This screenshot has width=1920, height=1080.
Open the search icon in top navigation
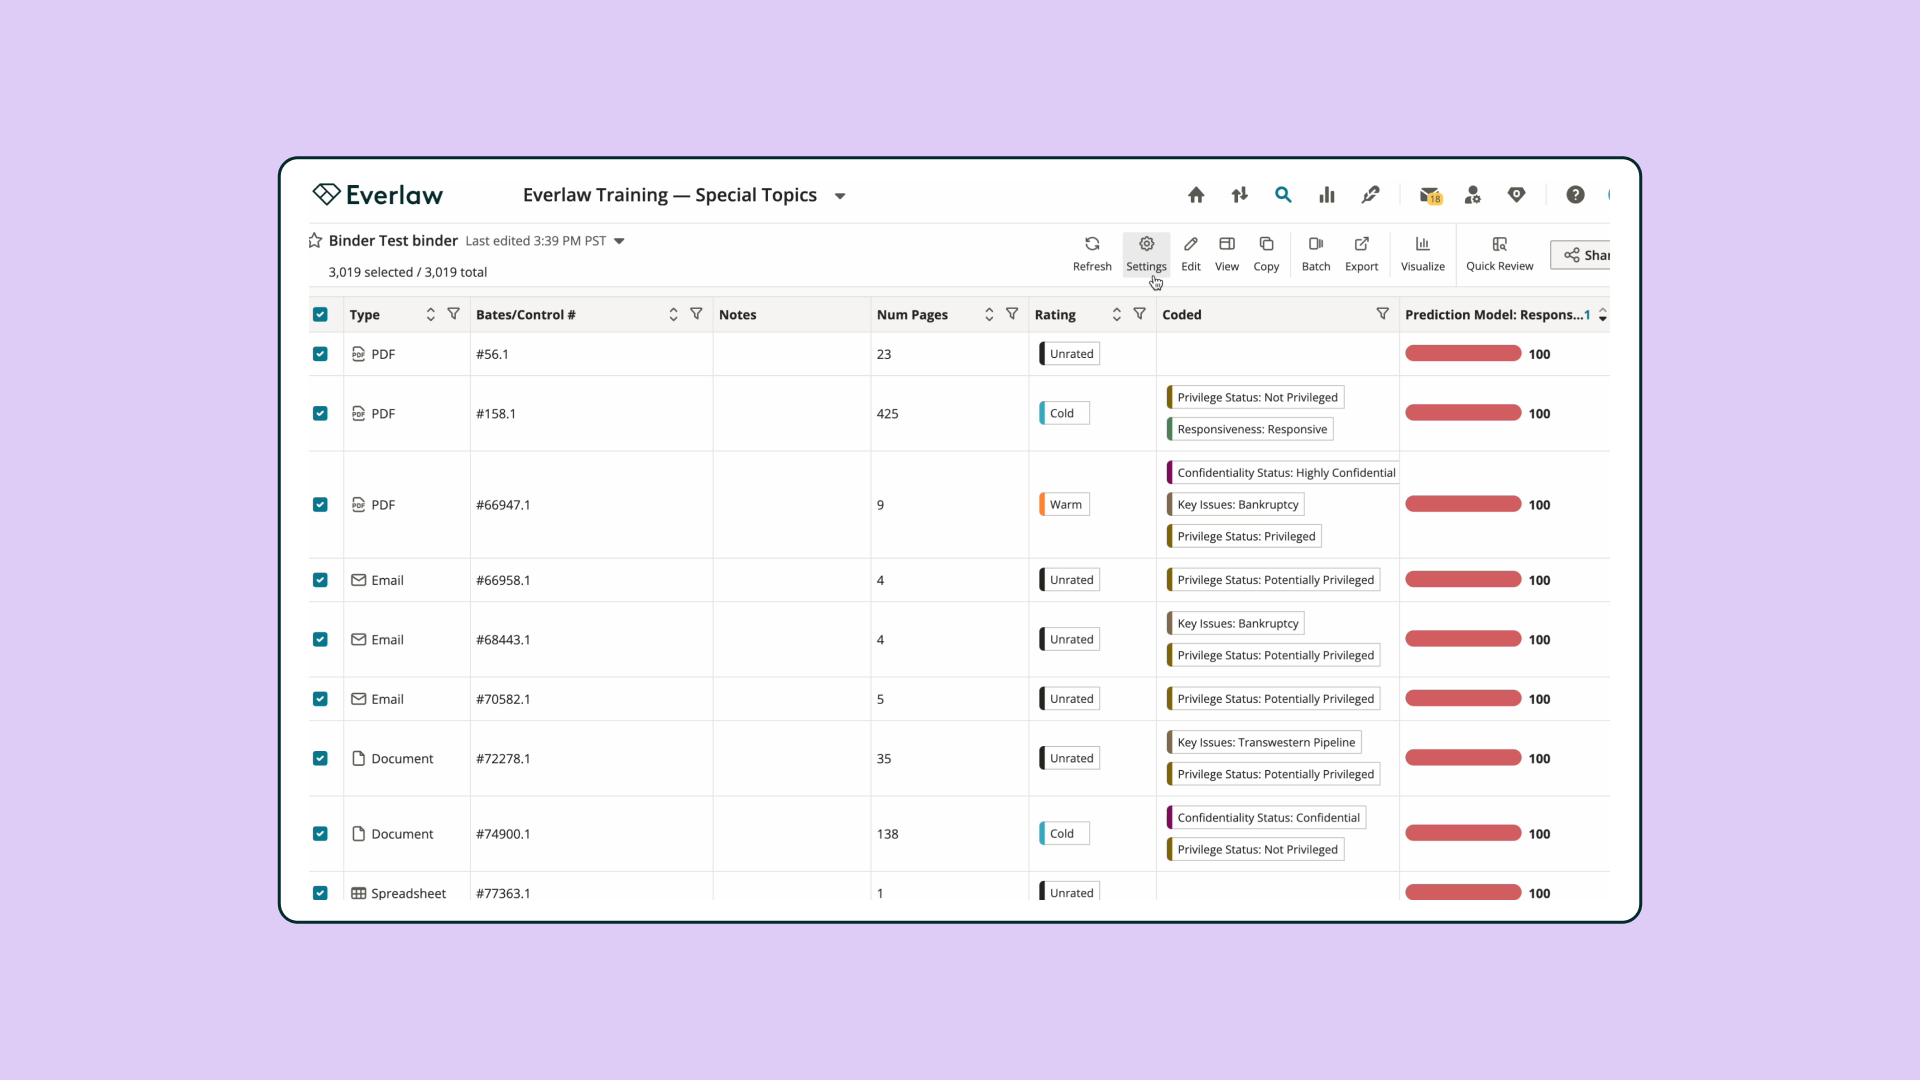tap(1283, 195)
